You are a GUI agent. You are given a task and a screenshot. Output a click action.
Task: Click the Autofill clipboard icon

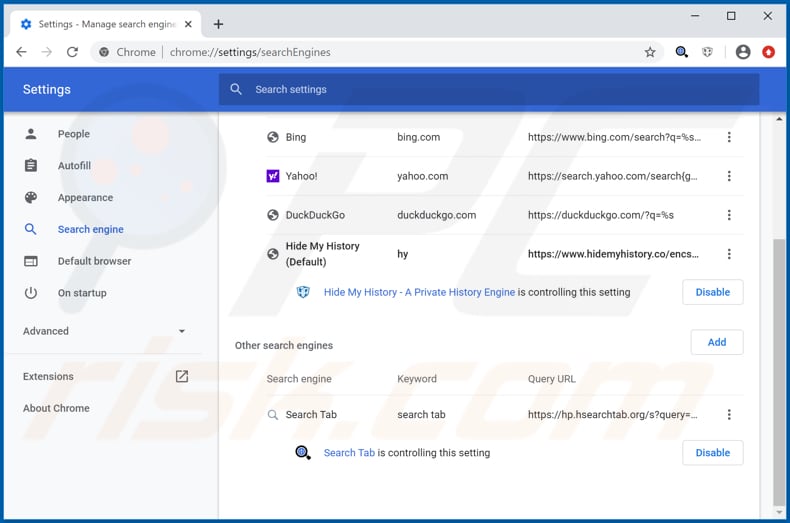pos(31,165)
